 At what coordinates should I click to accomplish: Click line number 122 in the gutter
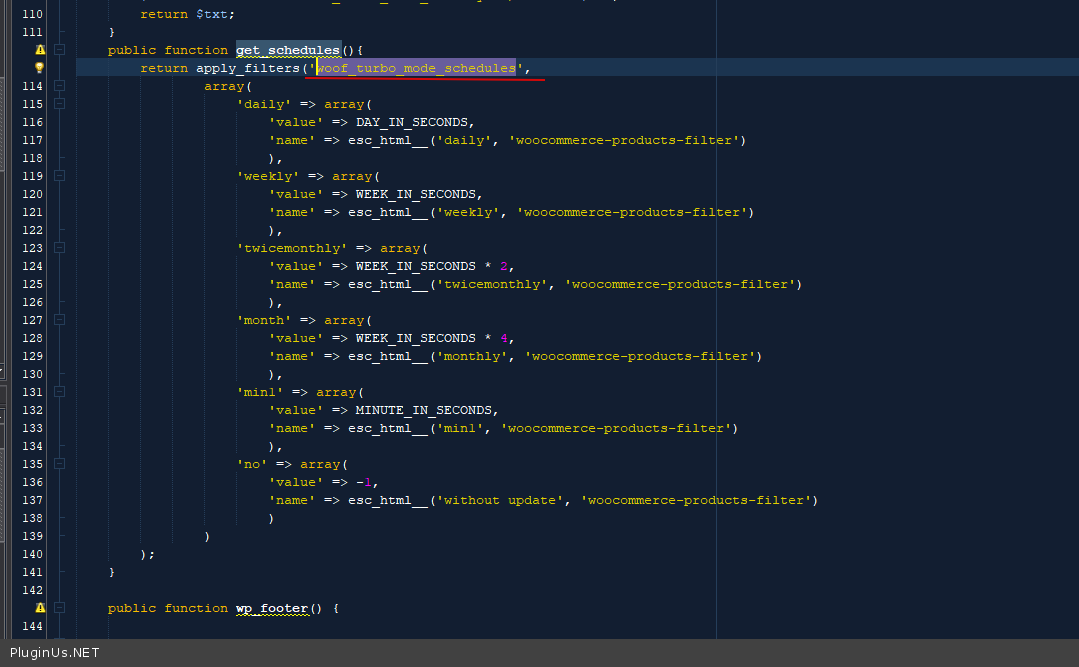click(32, 231)
